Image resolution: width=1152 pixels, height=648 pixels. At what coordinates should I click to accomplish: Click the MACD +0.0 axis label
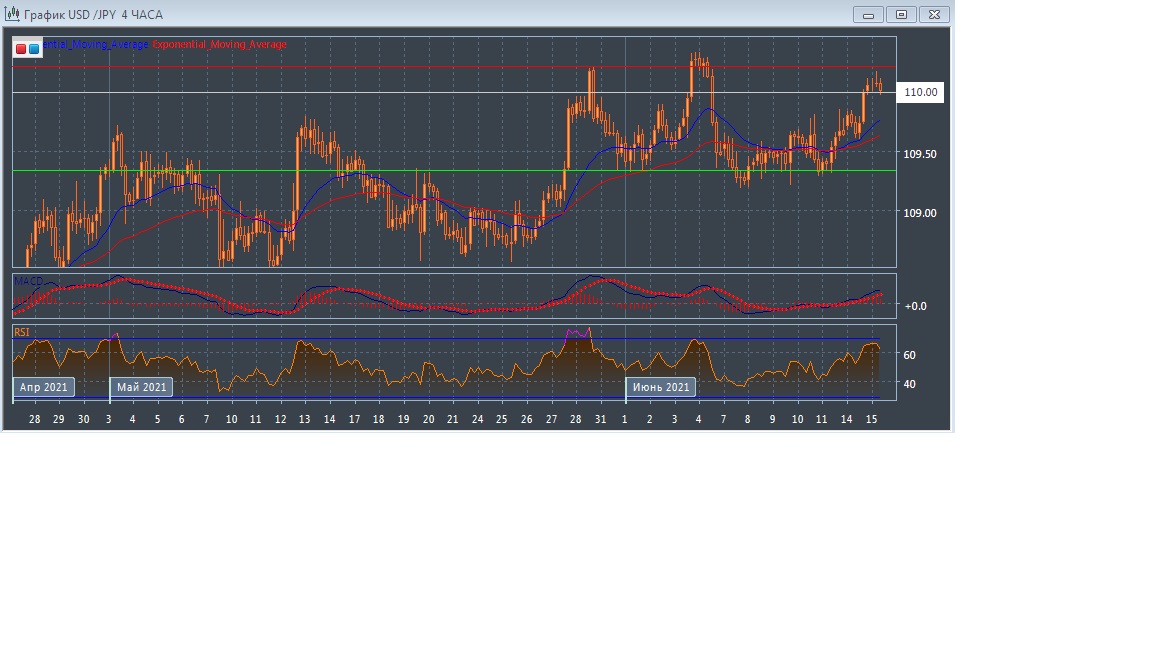point(914,306)
